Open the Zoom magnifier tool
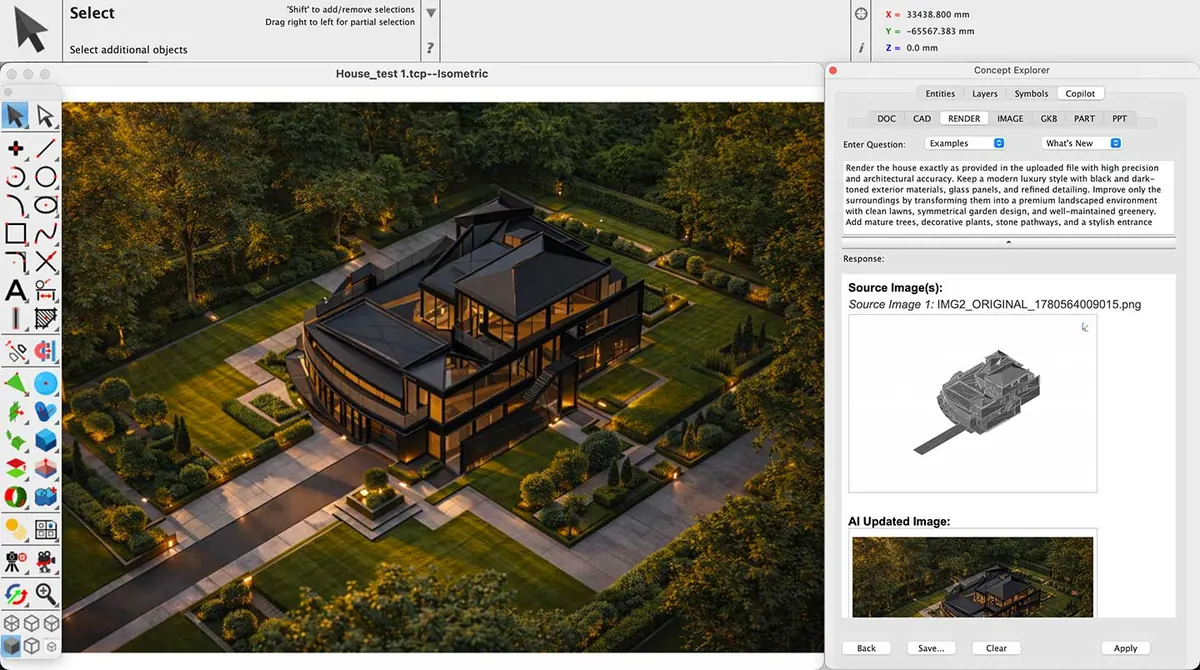This screenshot has height=670, width=1200. pyautogui.click(x=46, y=593)
